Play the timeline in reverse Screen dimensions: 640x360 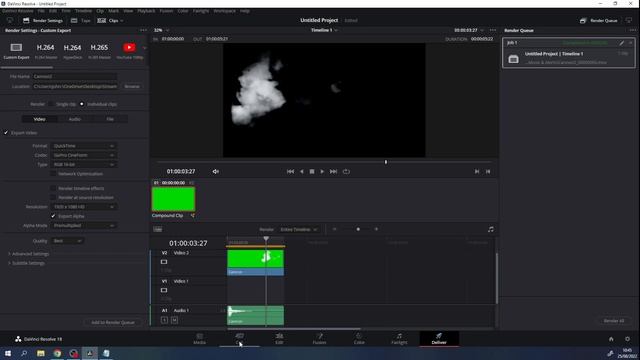(302, 171)
